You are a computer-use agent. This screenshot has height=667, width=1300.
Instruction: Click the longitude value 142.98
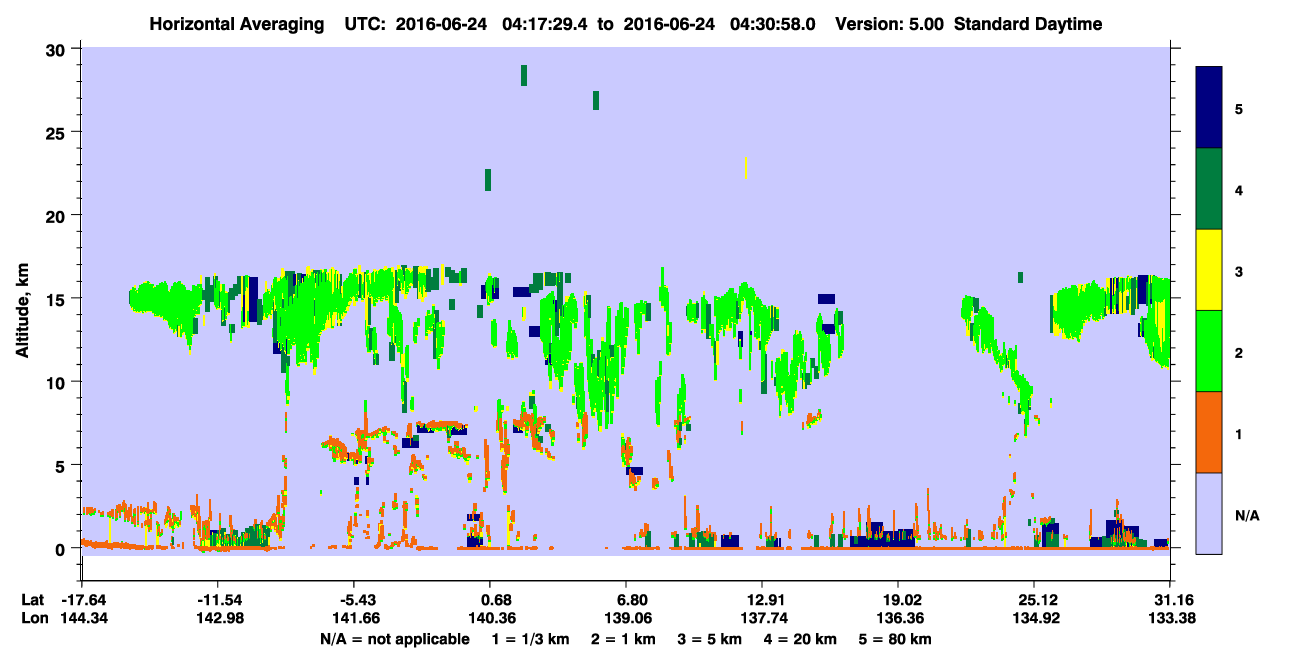tap(221, 618)
